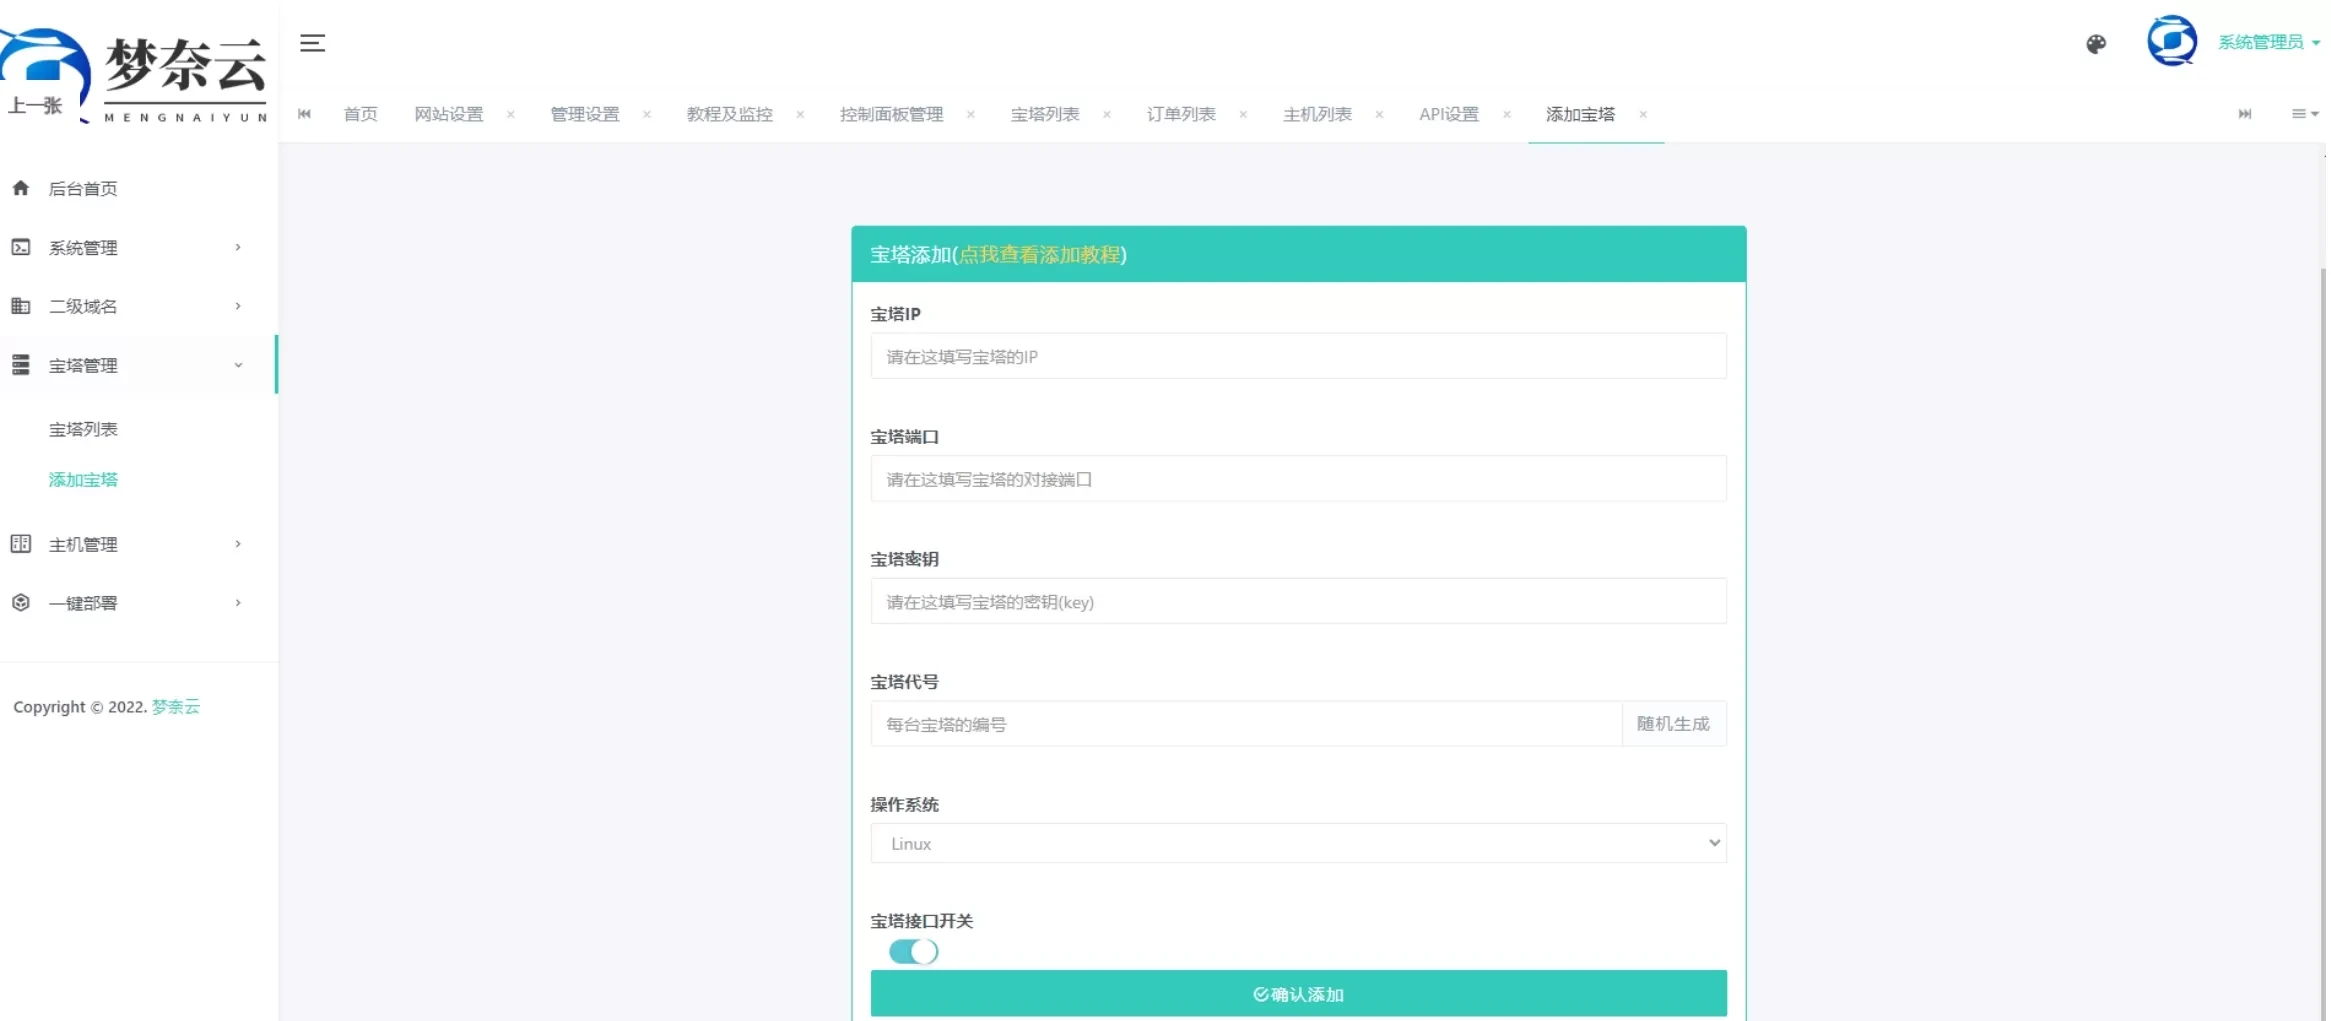Click the 随机生成 button
The height and width of the screenshot is (1021, 2331).
1673,723
